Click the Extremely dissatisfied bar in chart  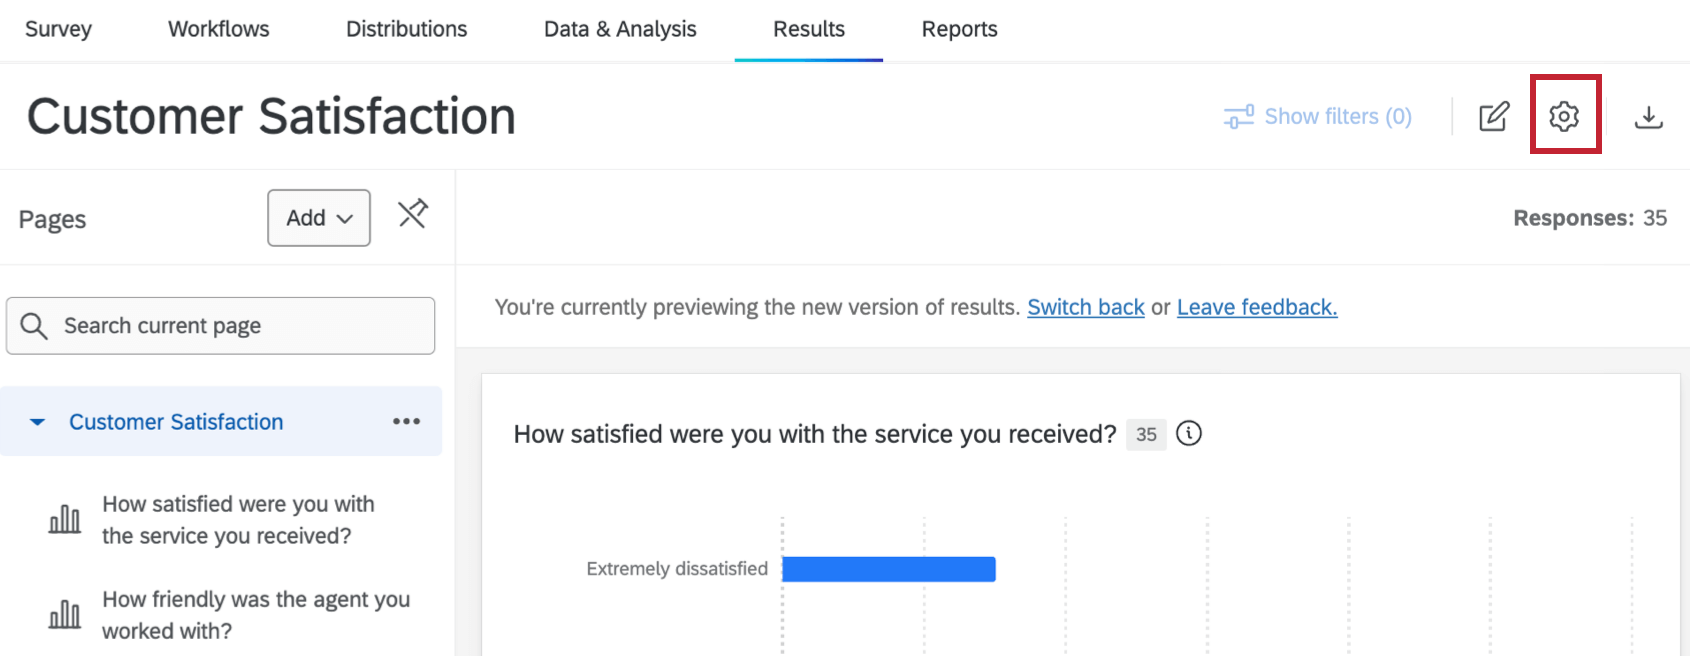pyautogui.click(x=888, y=568)
